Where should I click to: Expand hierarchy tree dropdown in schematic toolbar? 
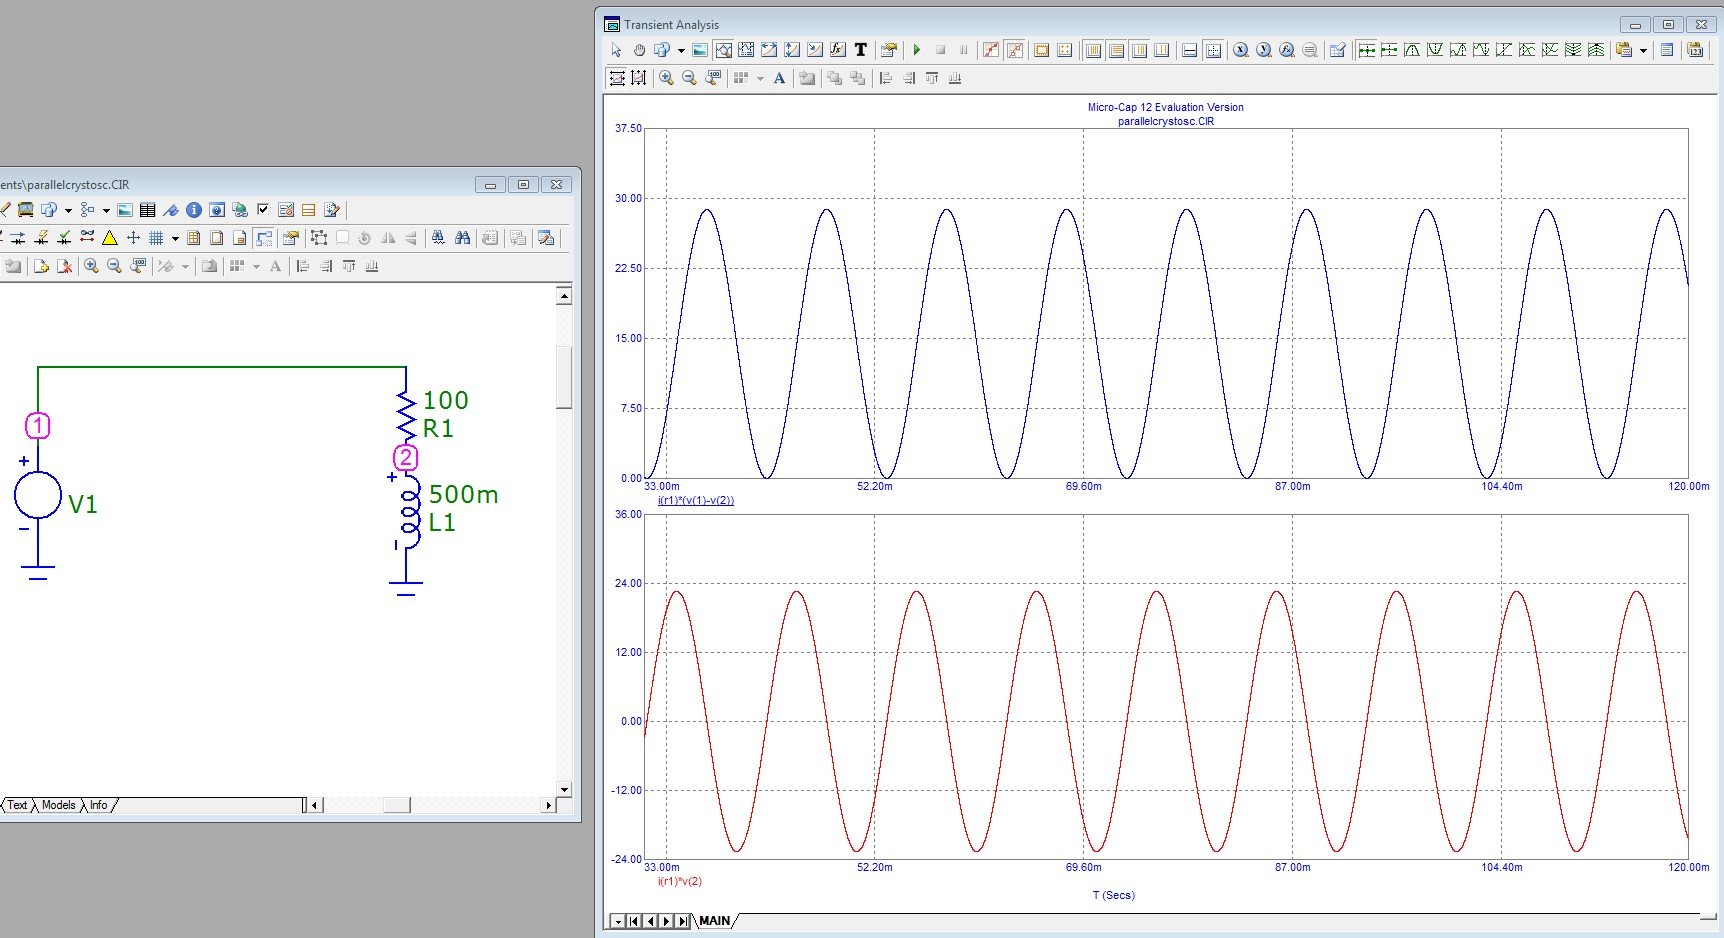tap(106, 210)
